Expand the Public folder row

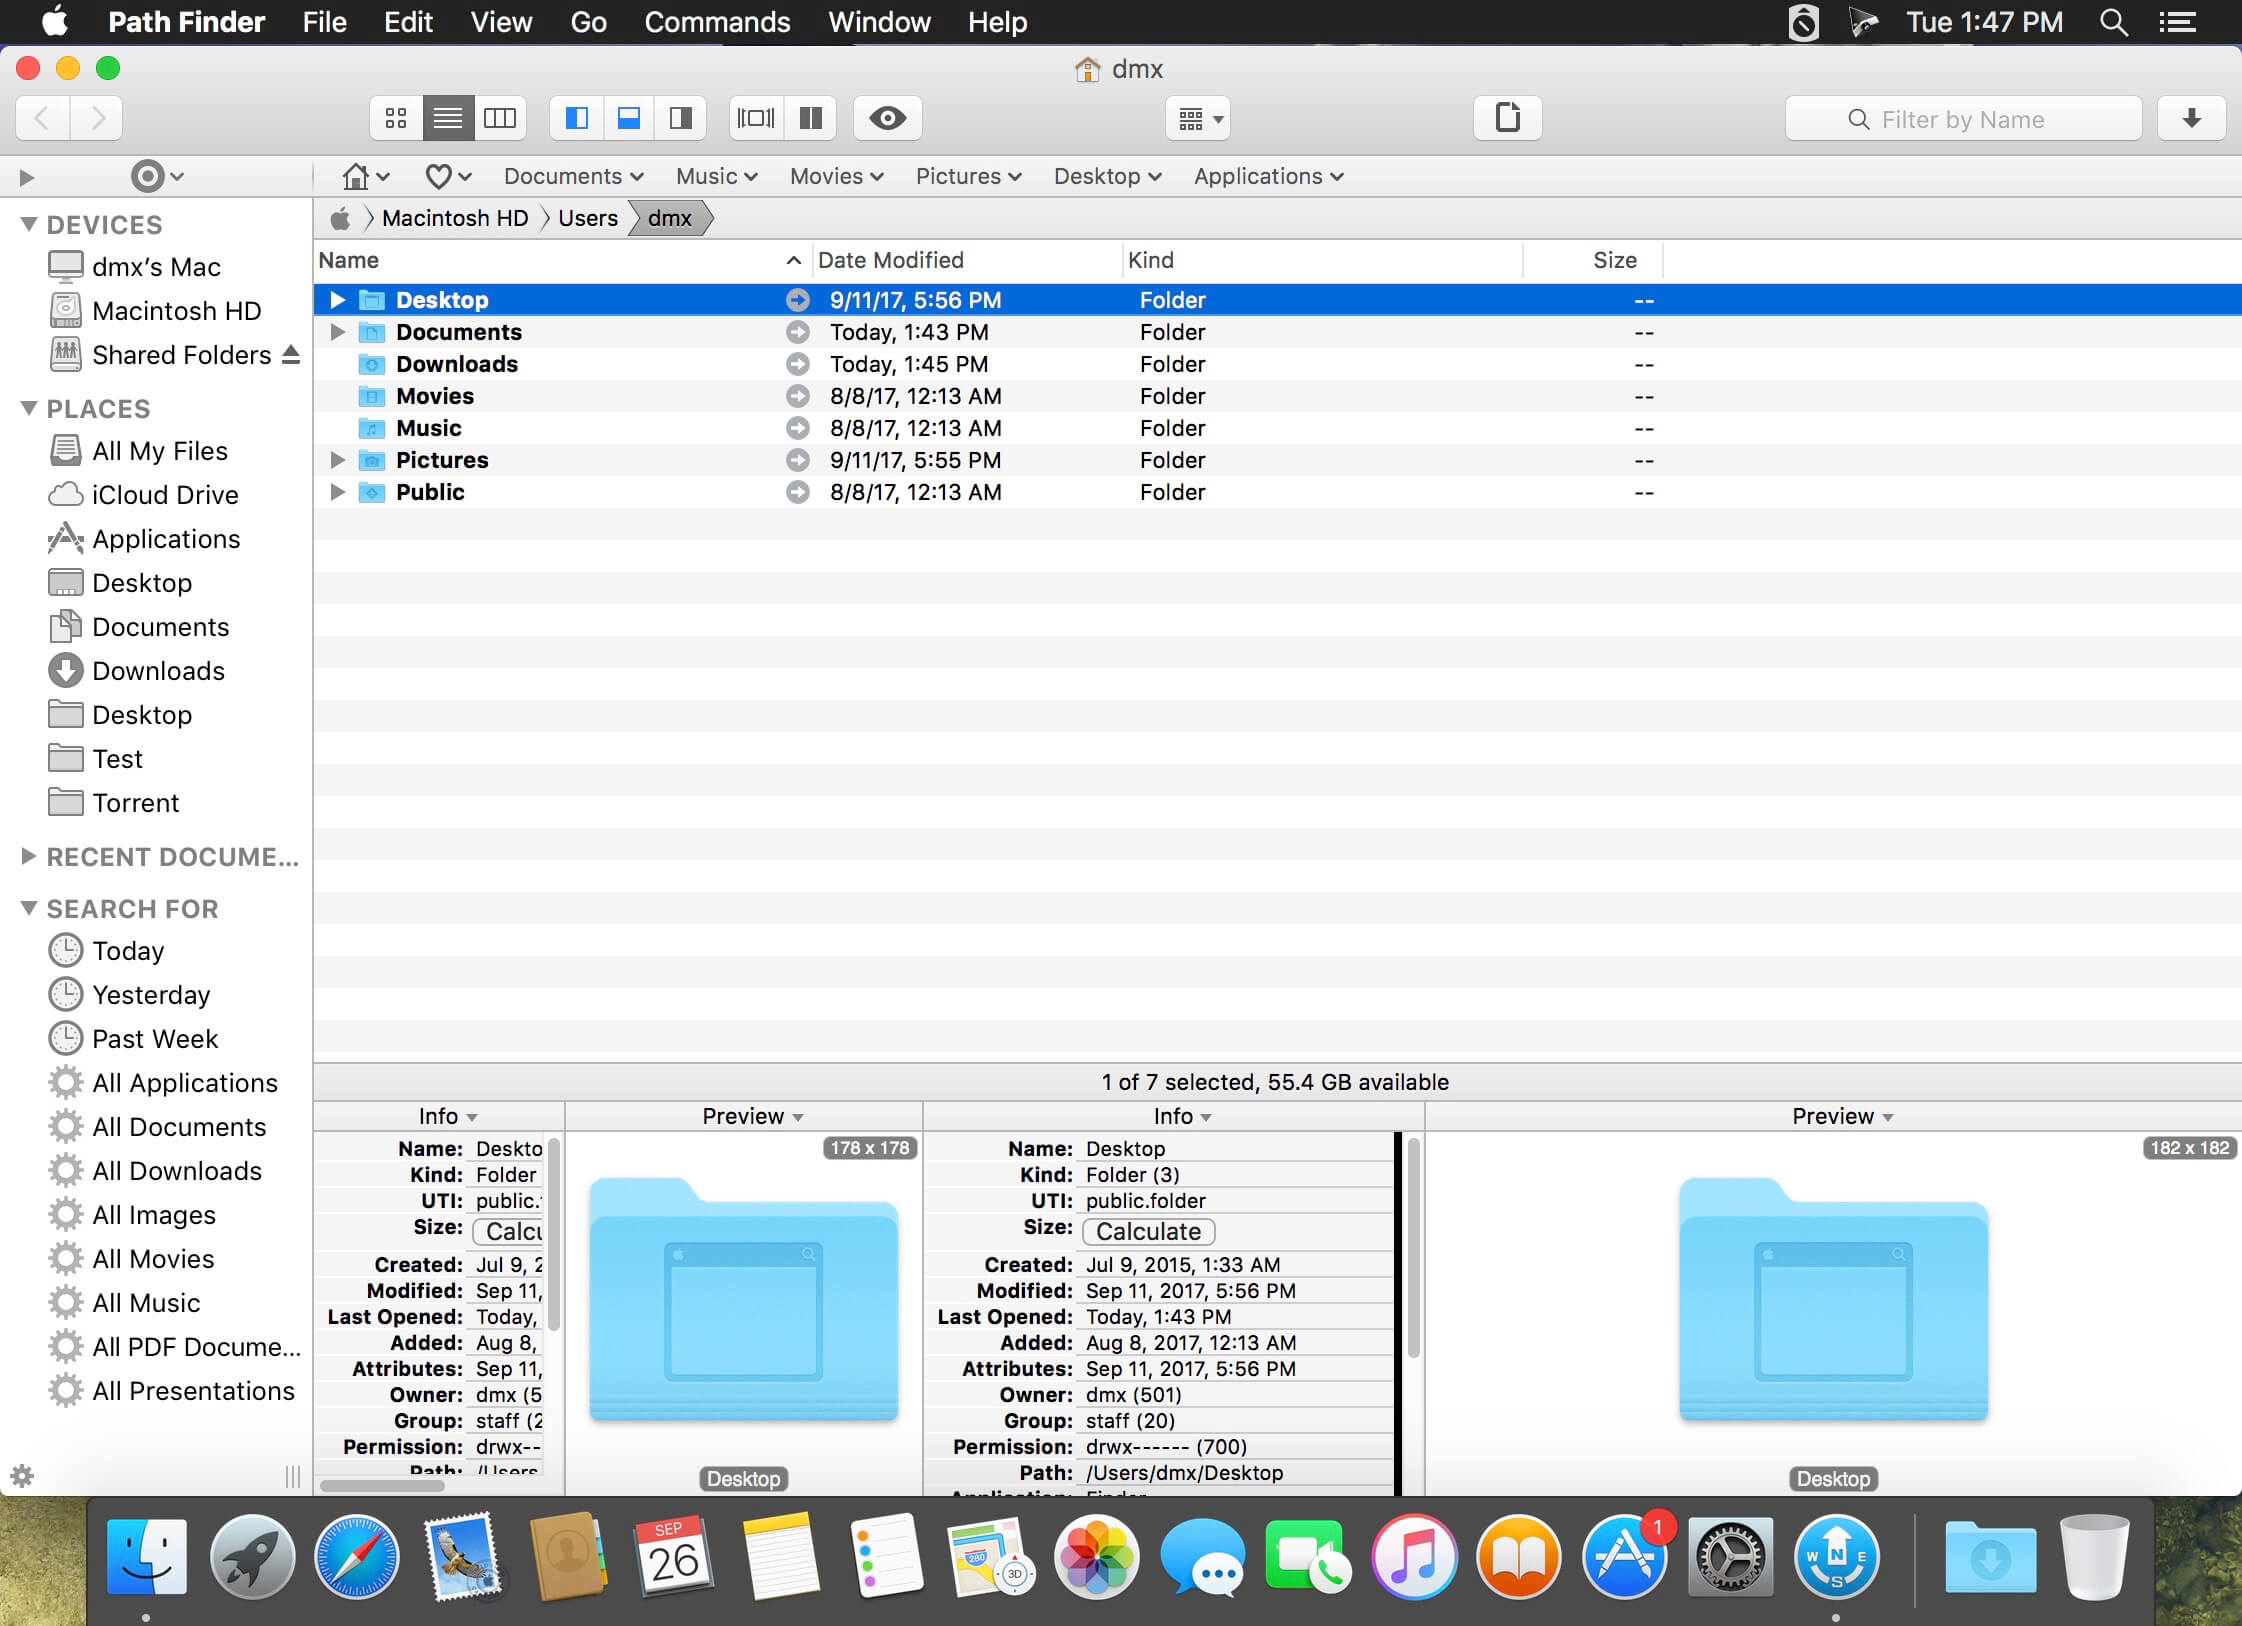click(338, 492)
